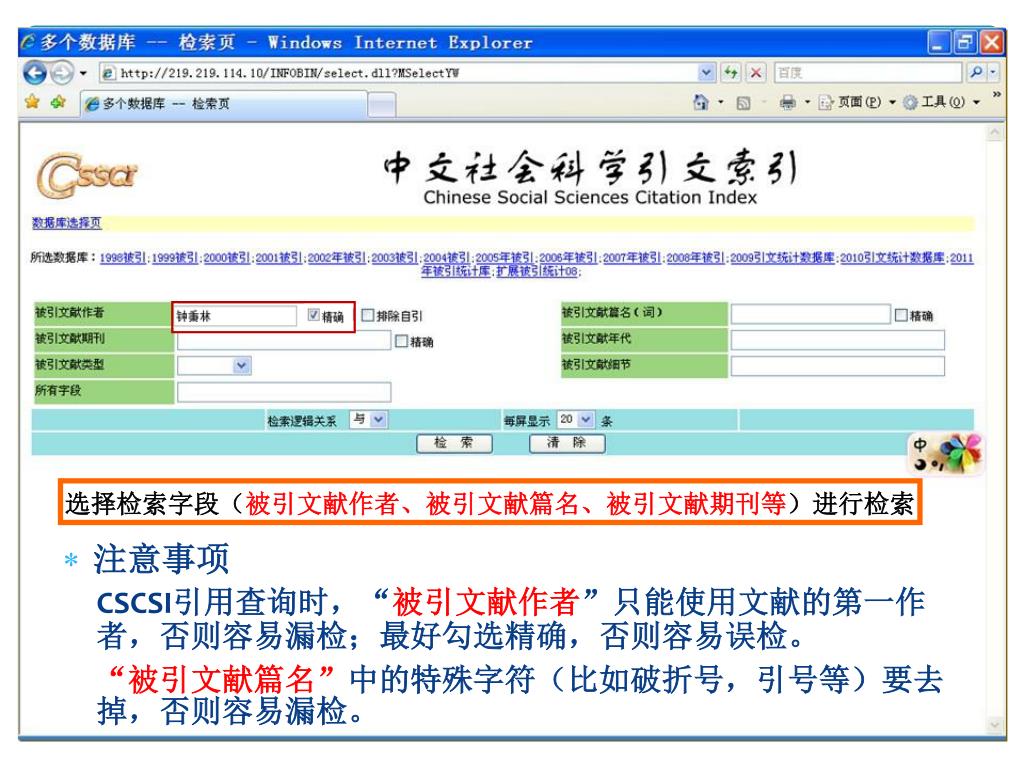Open the 1999被引 database link

pyautogui.click(x=175, y=258)
